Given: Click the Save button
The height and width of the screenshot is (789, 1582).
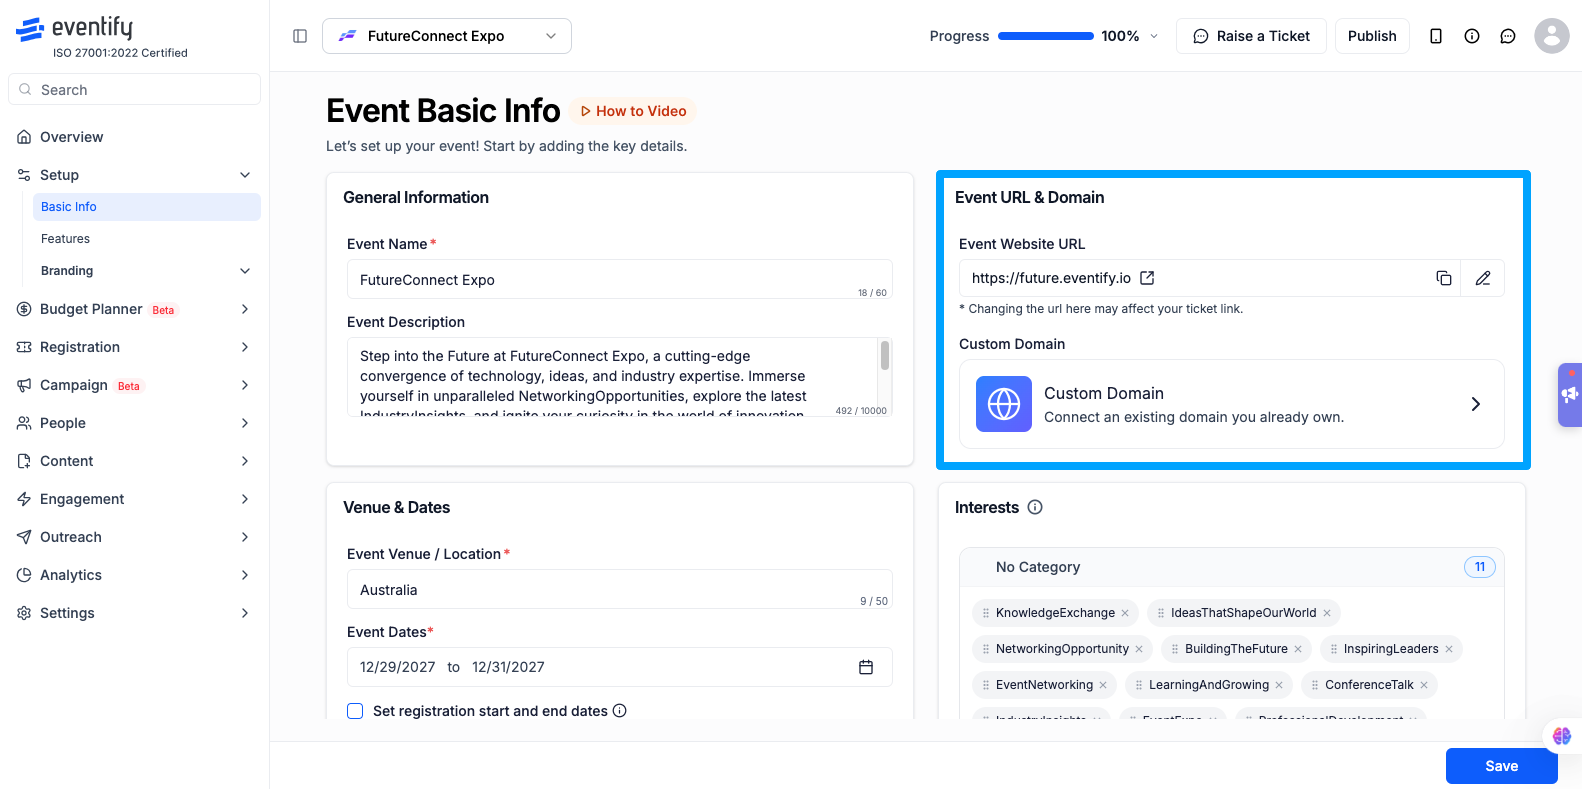Looking at the screenshot, I should pyautogui.click(x=1501, y=766).
